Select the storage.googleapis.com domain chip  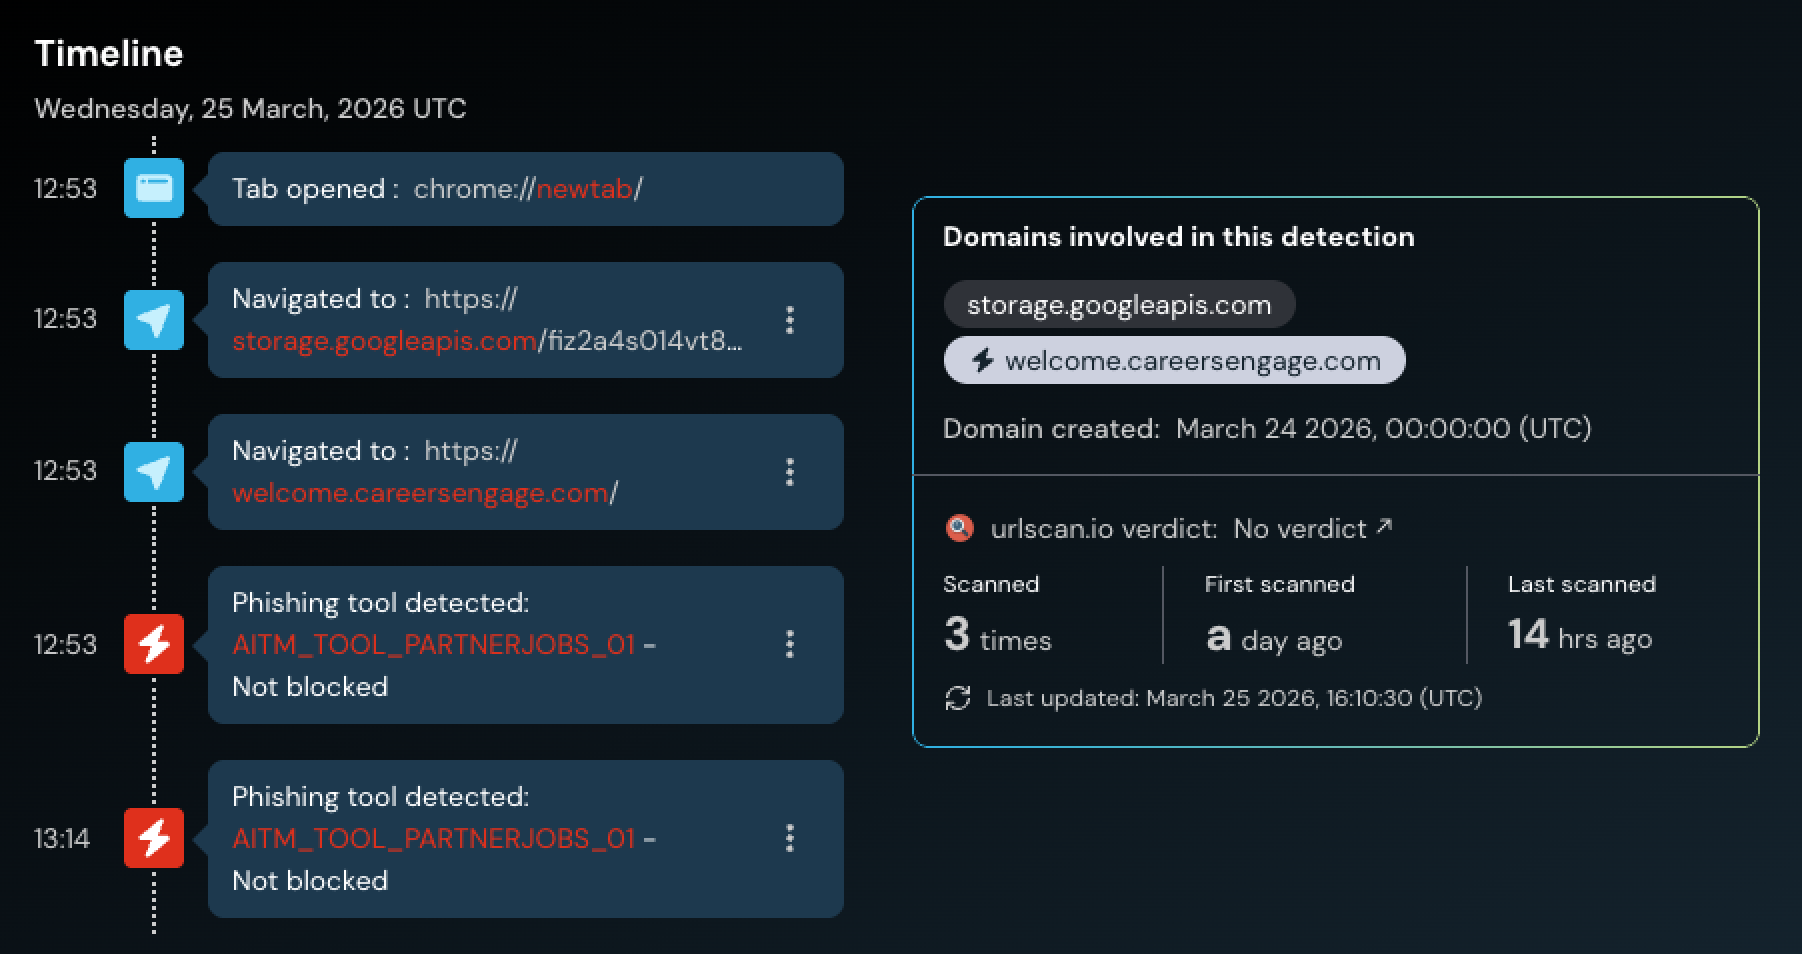[1118, 304]
